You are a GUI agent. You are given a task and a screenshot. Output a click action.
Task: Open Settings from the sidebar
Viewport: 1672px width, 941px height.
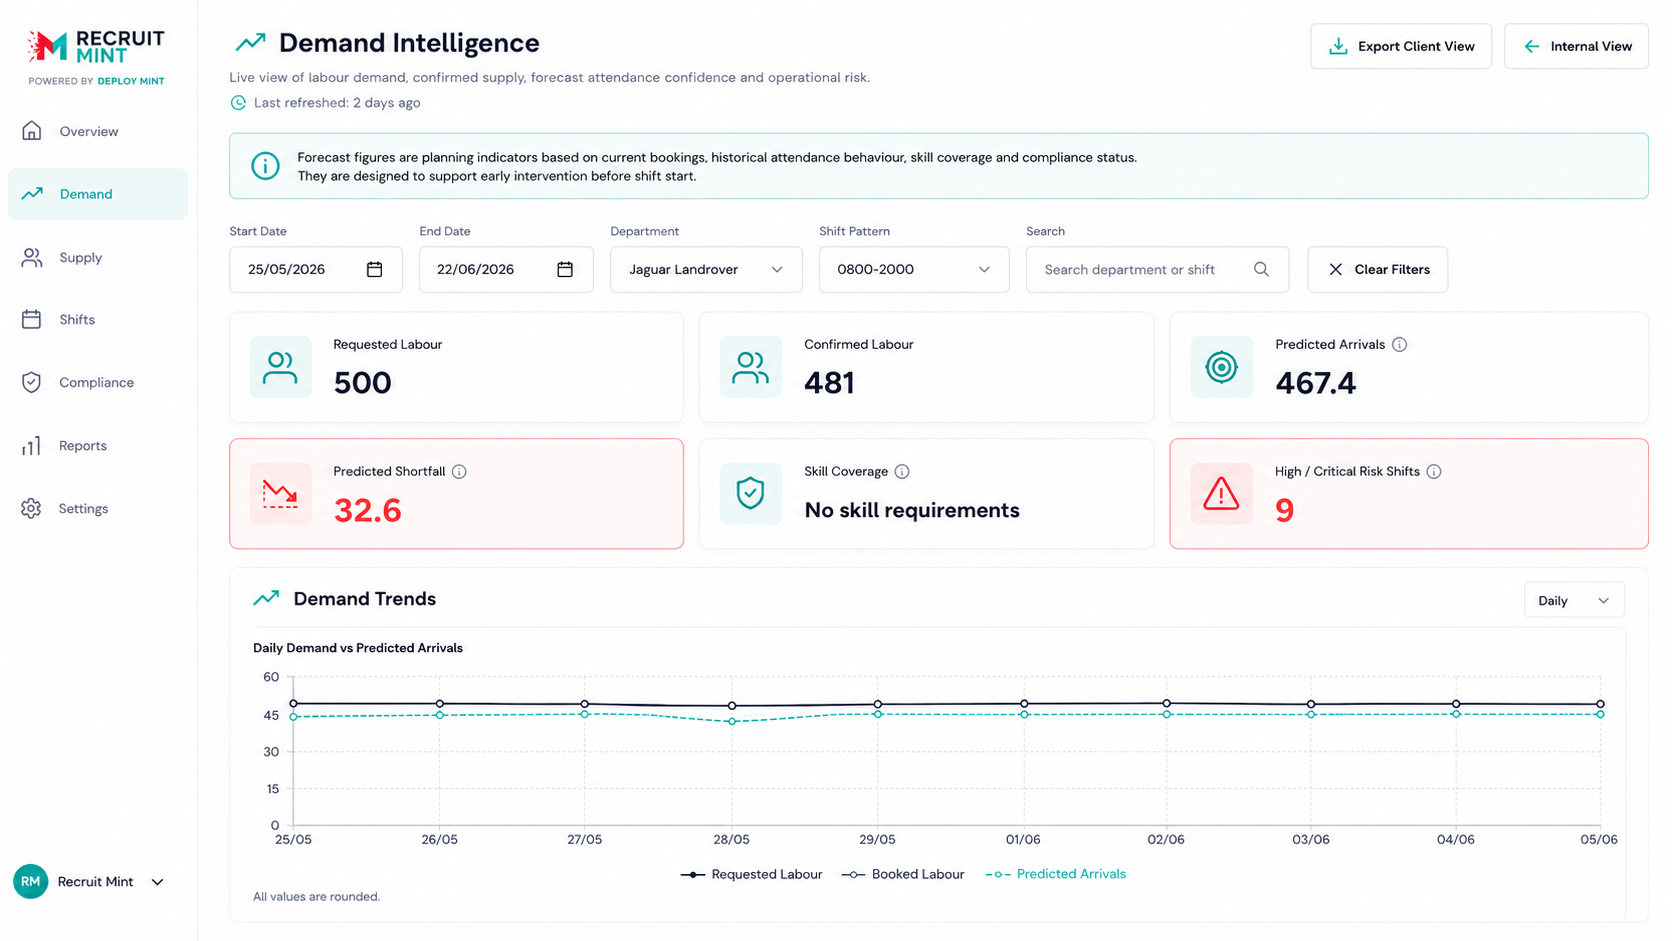(x=98, y=508)
